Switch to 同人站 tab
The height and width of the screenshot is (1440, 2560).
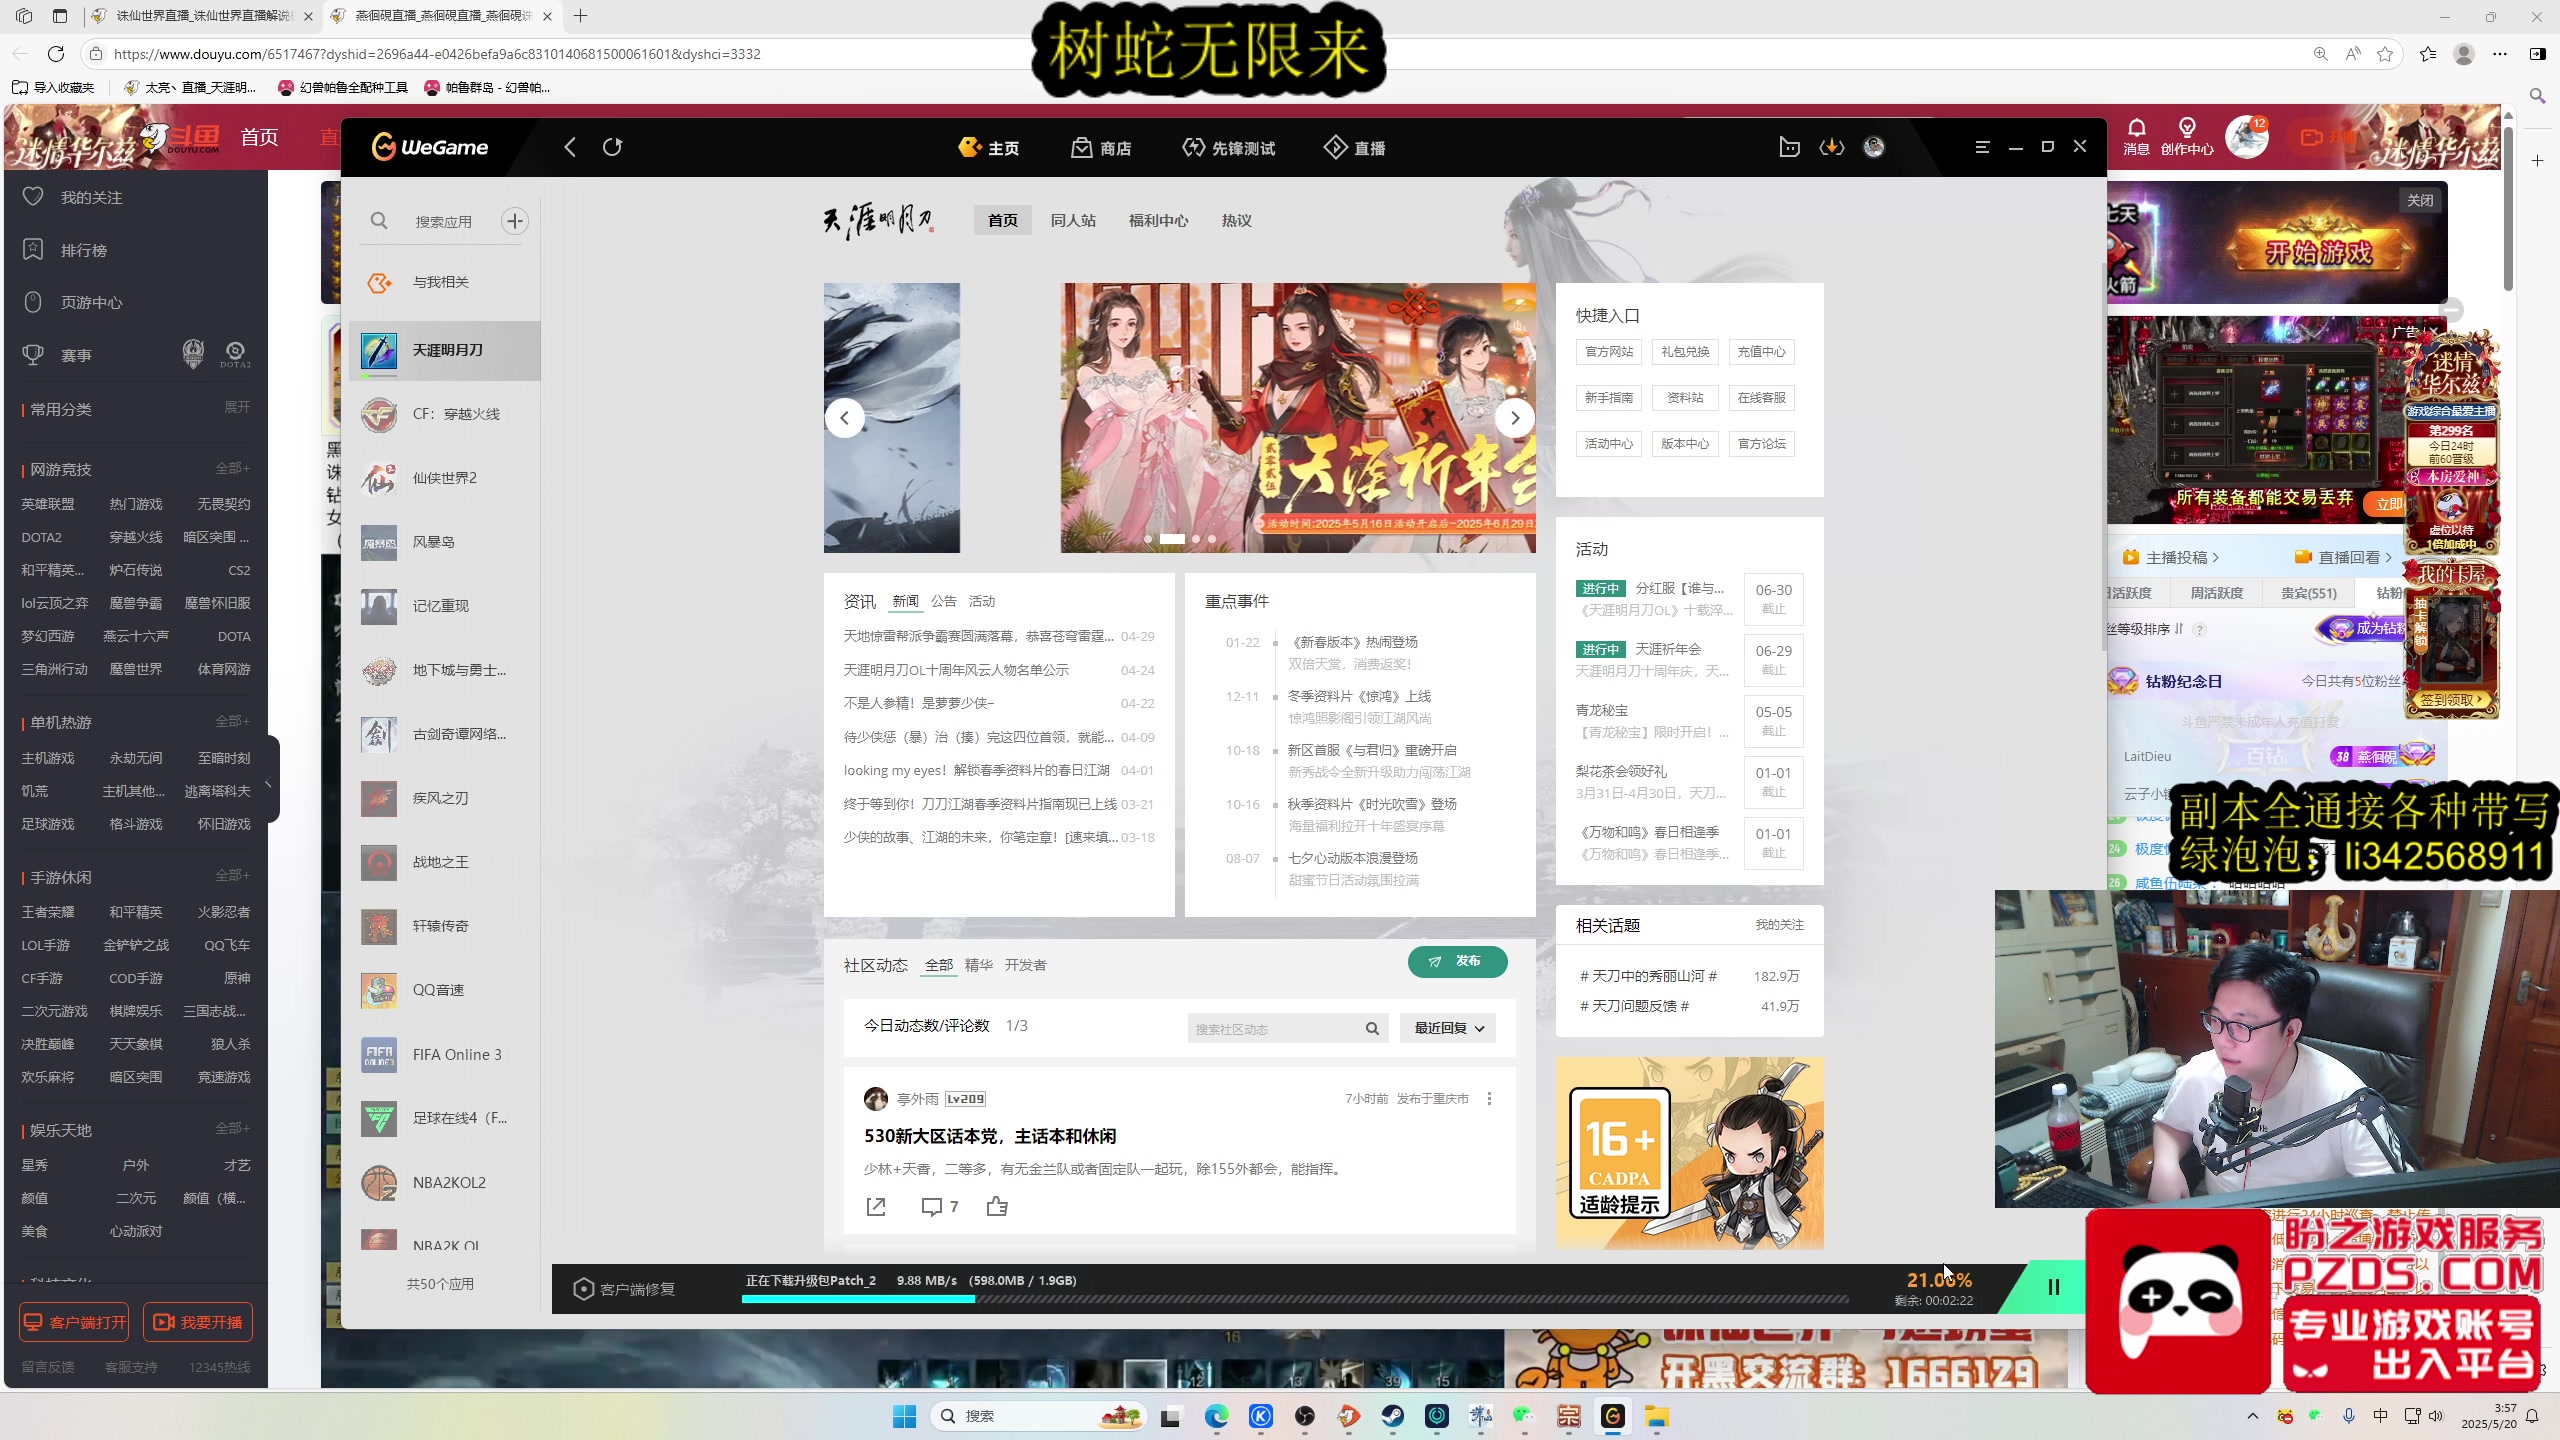tap(1073, 220)
